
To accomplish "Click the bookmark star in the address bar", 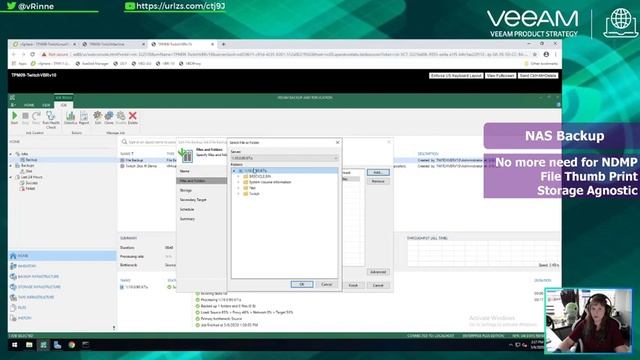I will (535, 54).
